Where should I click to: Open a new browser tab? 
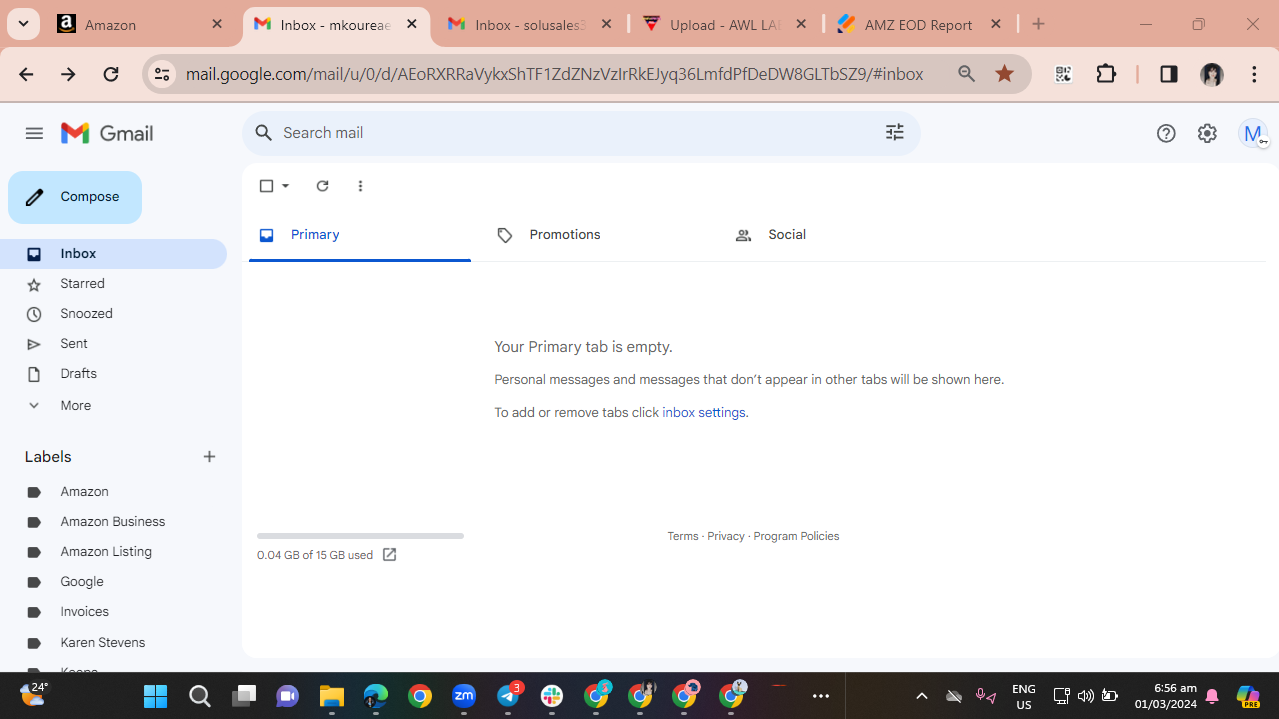pyautogui.click(x=1038, y=24)
